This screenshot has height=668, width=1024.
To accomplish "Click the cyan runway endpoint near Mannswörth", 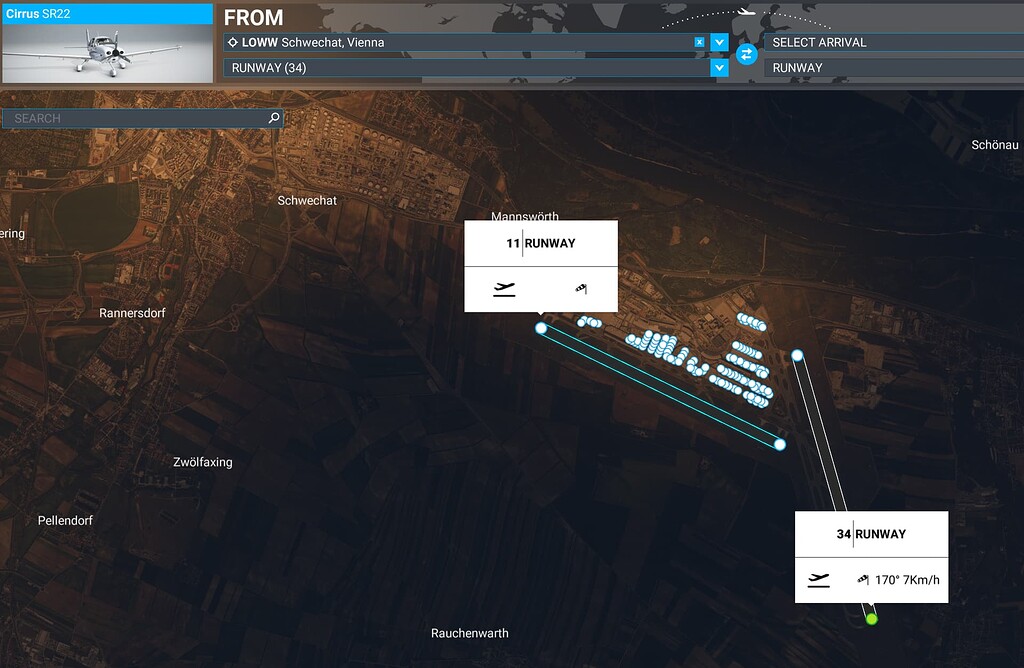I will point(540,327).
